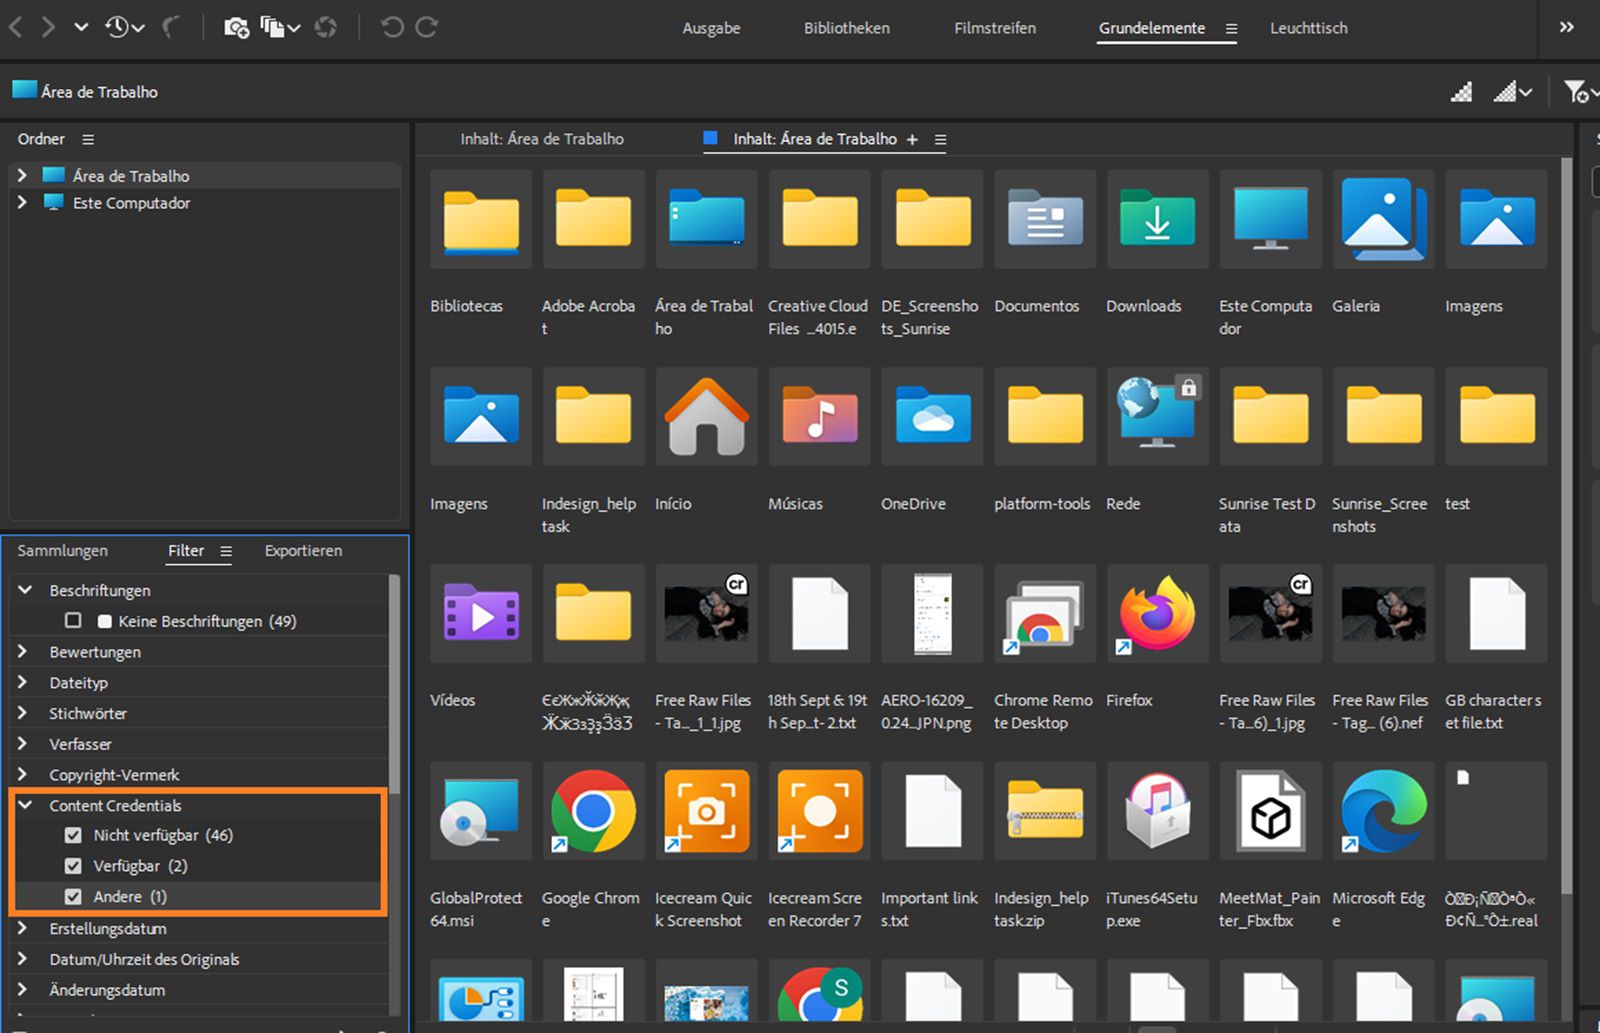
Task: Select the Downloads folder icon
Action: coord(1157,219)
